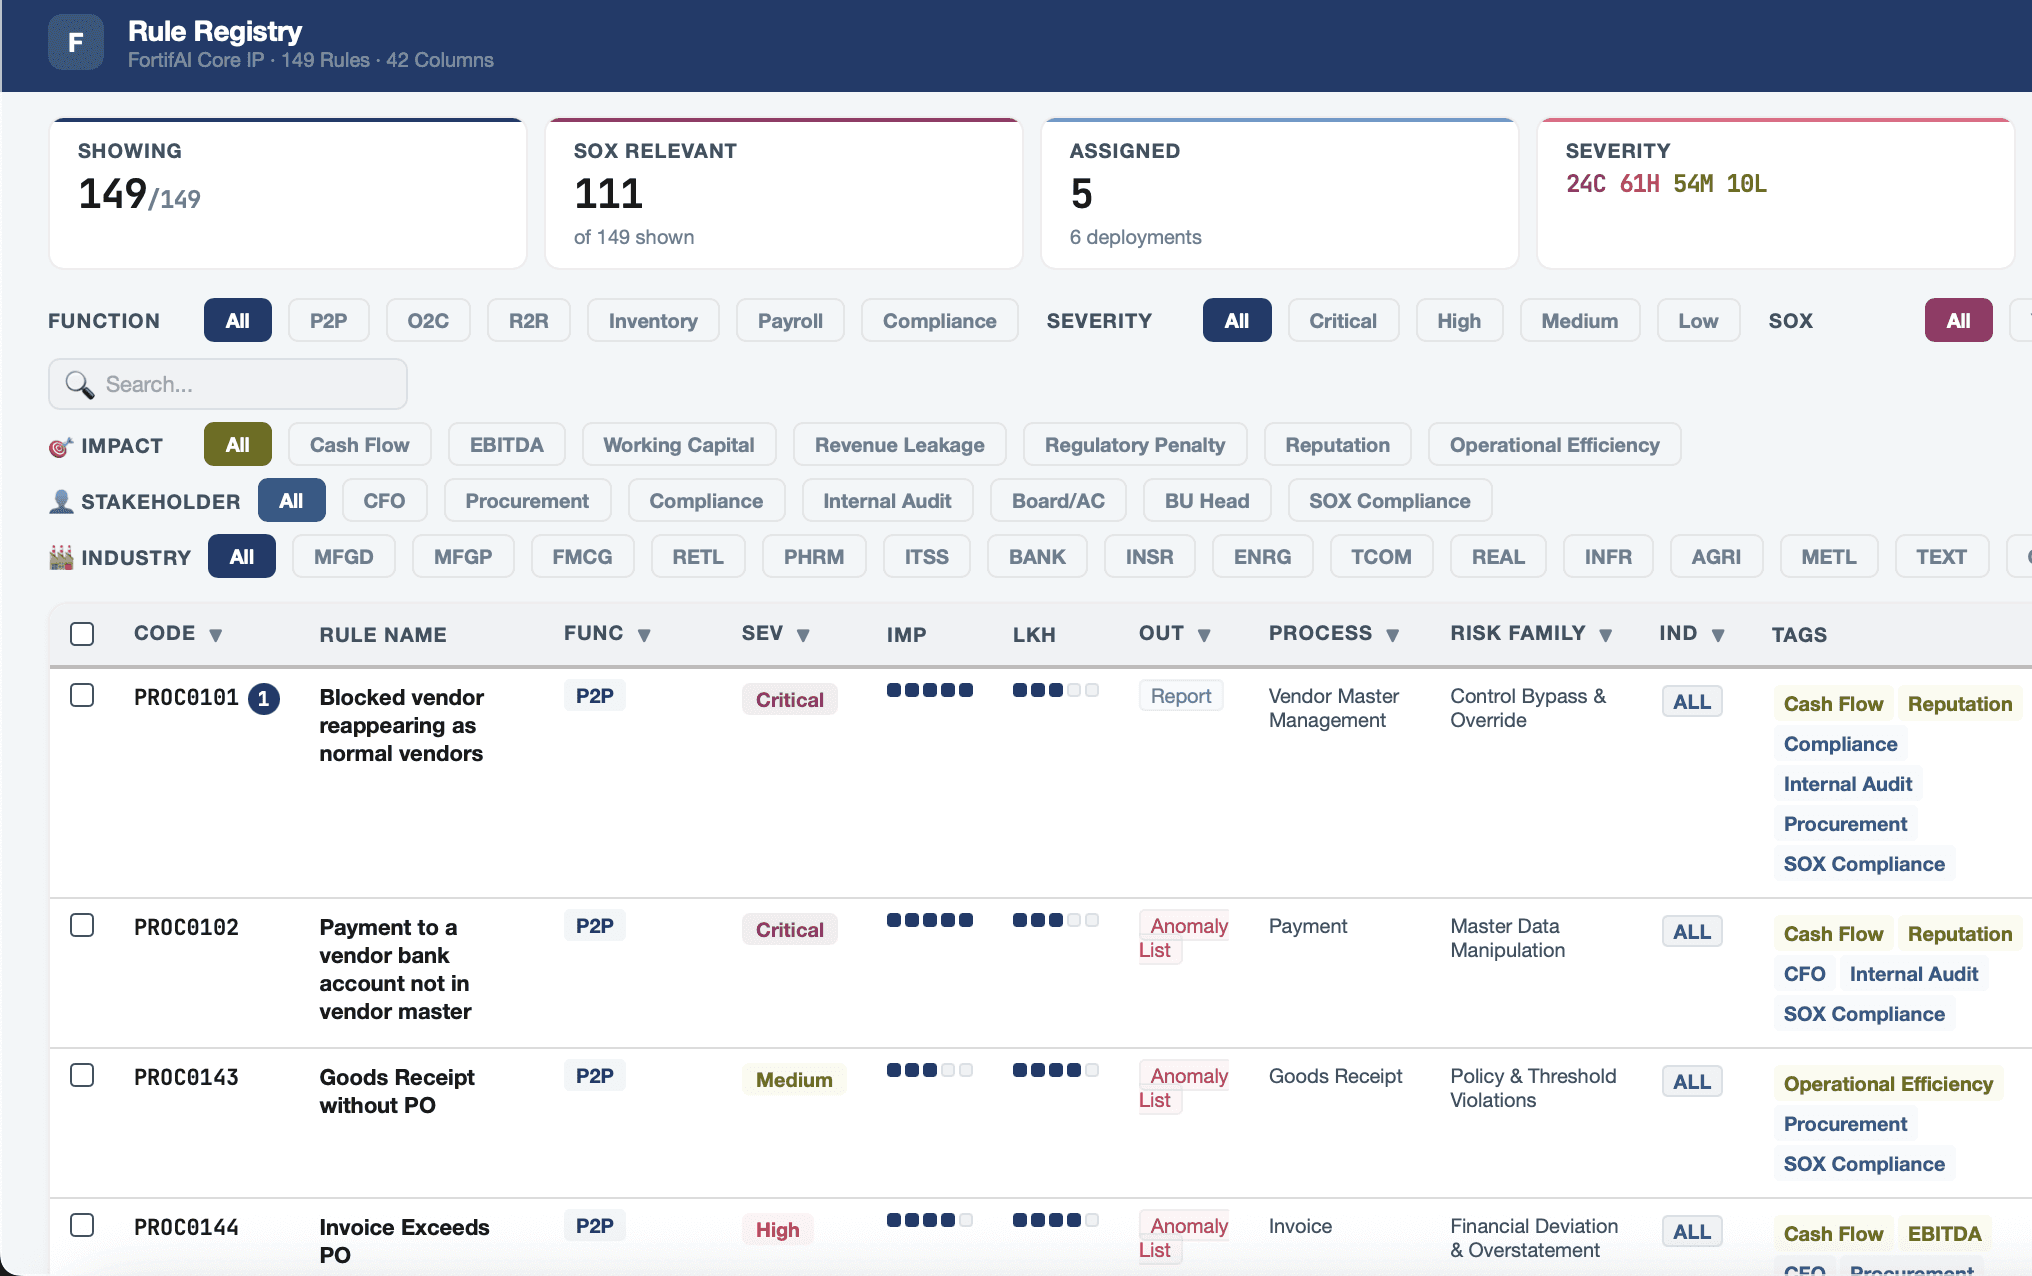
Task: Click the likelihood rating dots for PROC0143
Action: [x=1055, y=1070]
